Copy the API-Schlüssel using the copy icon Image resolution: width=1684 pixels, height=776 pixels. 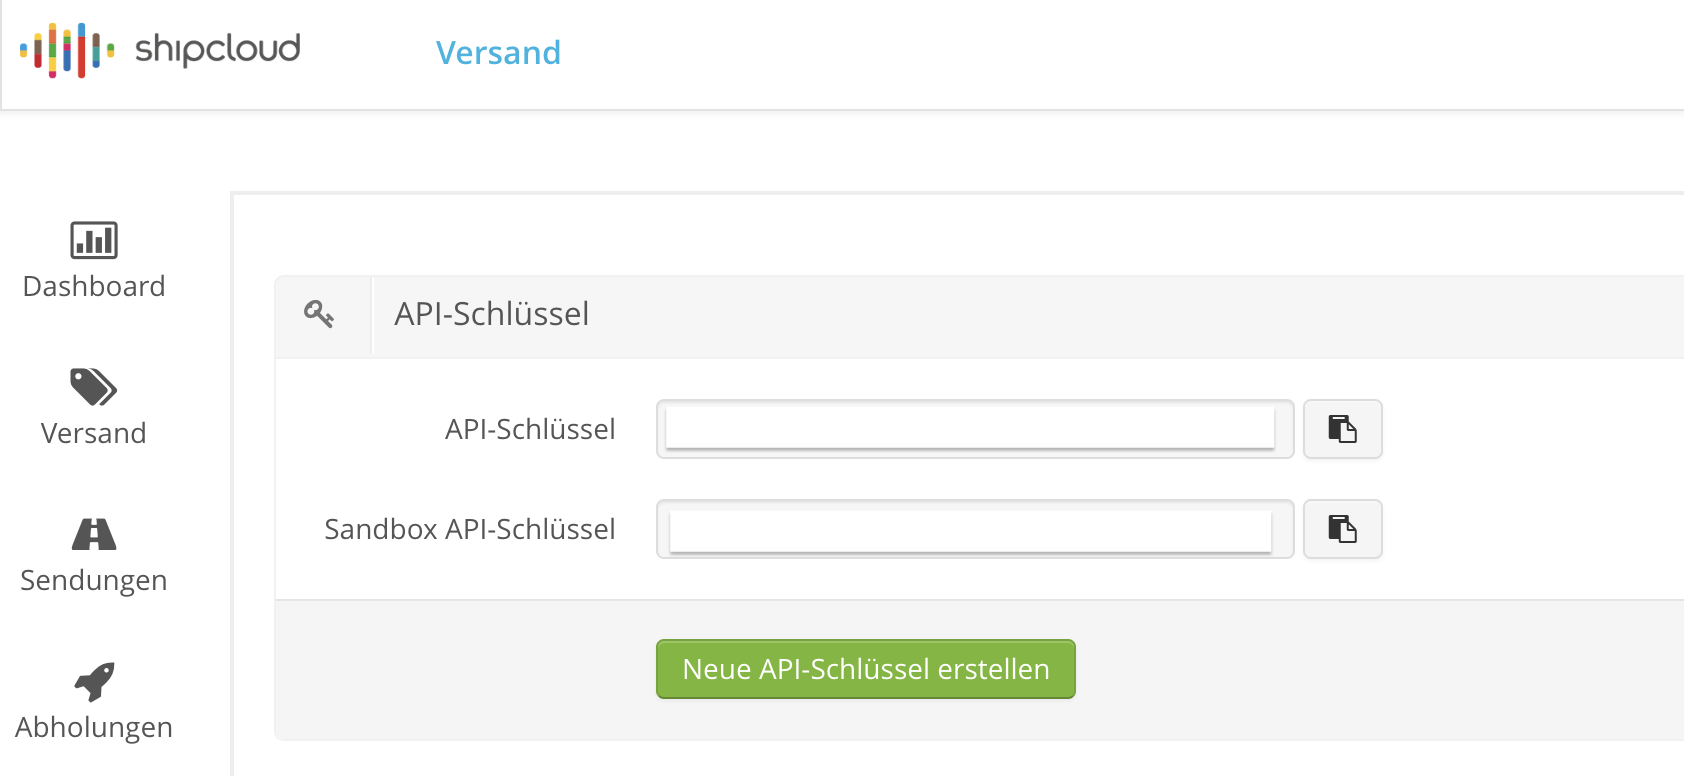(1342, 429)
